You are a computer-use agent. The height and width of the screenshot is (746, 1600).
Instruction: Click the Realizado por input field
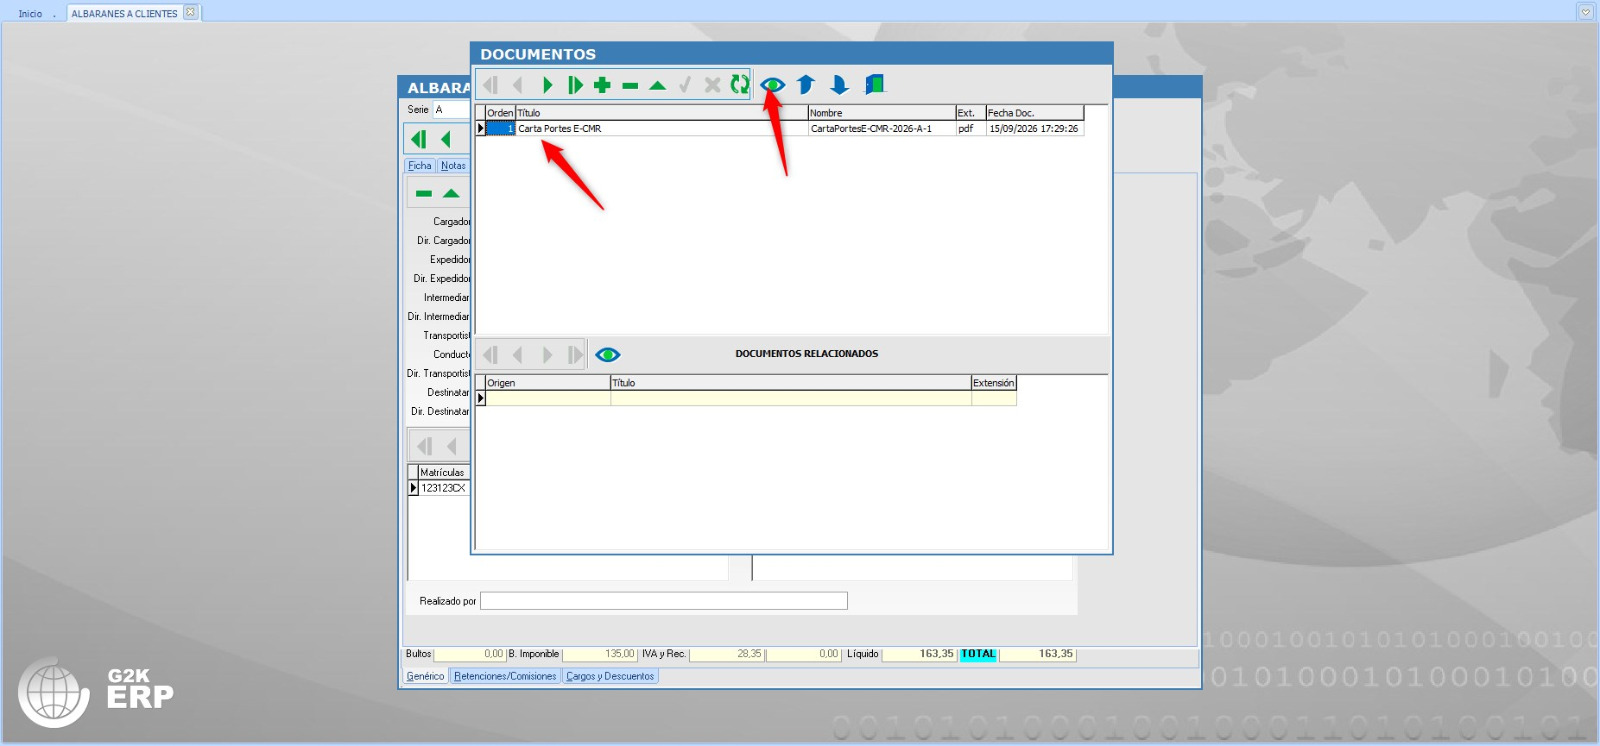point(664,601)
